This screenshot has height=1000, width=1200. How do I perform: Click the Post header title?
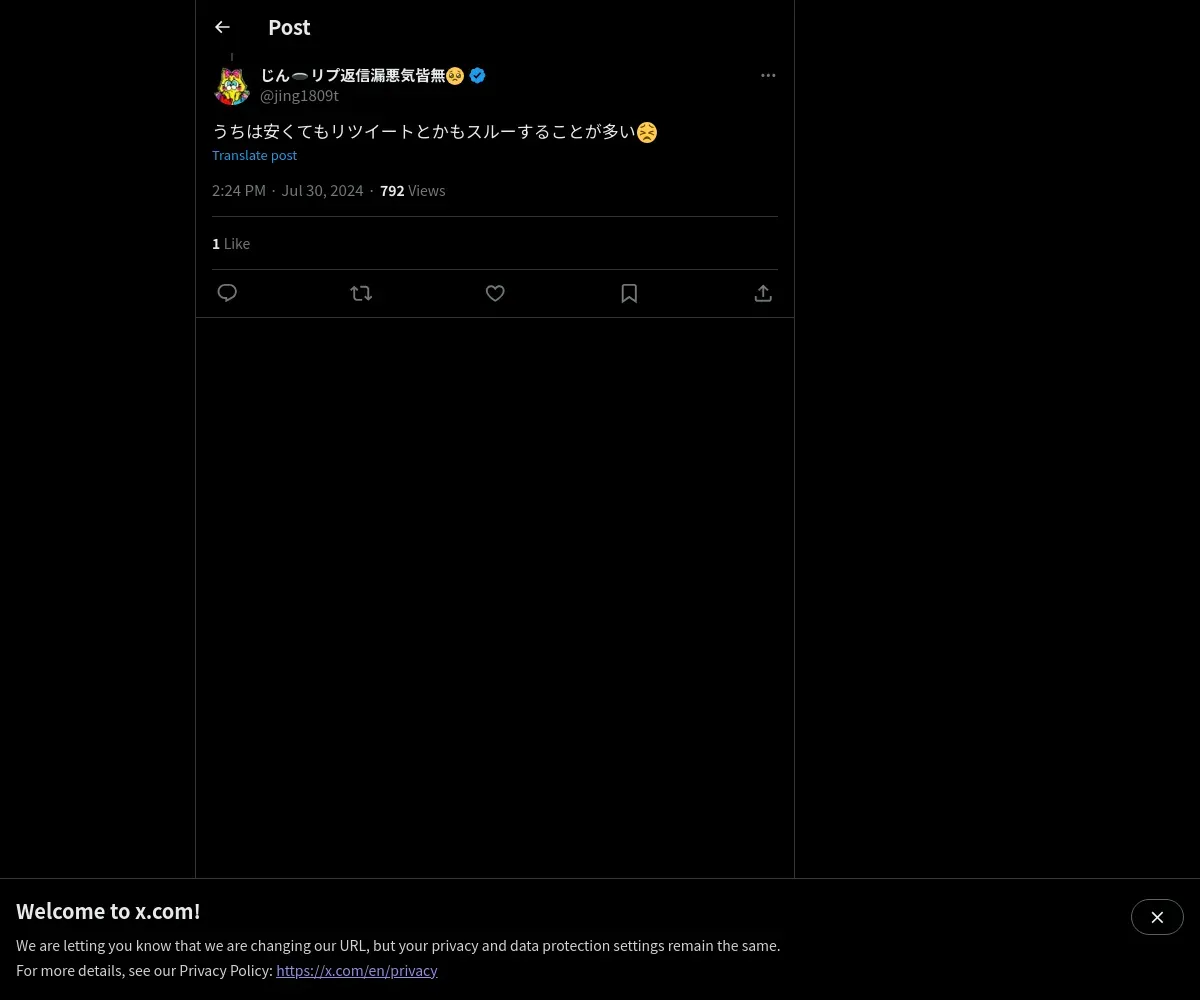(x=289, y=27)
